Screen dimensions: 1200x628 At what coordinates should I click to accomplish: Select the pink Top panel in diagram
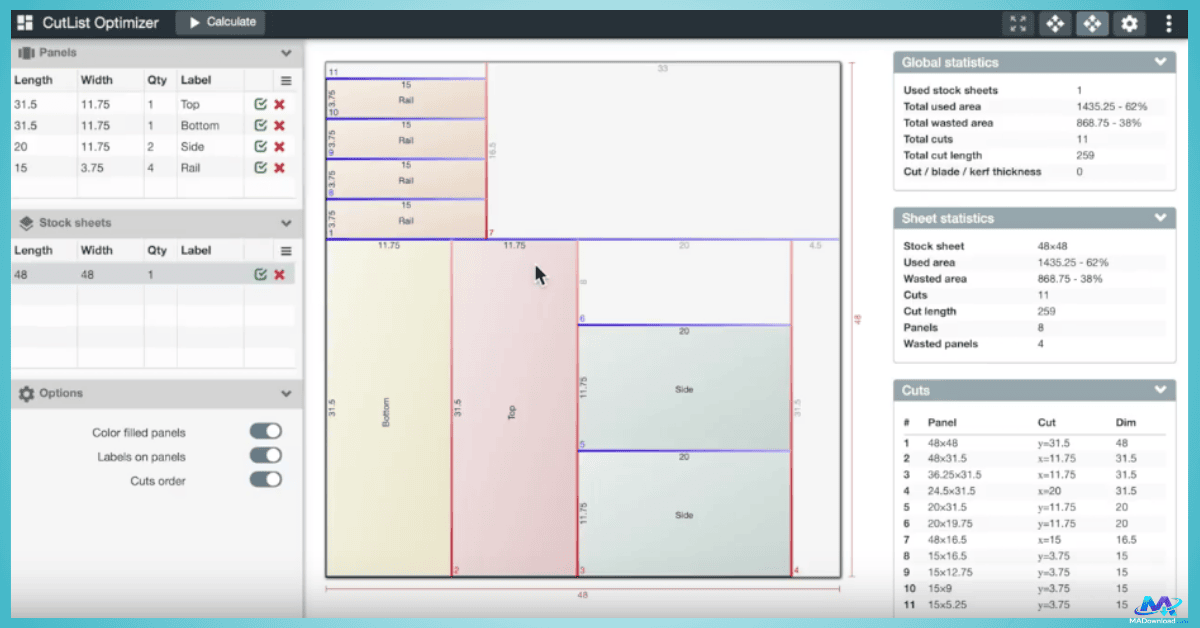[x=513, y=410]
